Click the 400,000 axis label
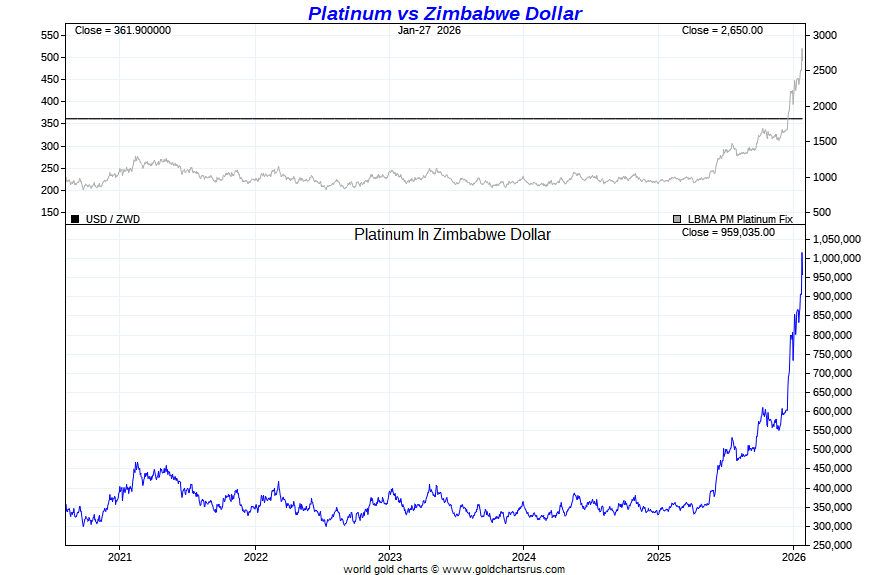890x575 pixels. 832,488
